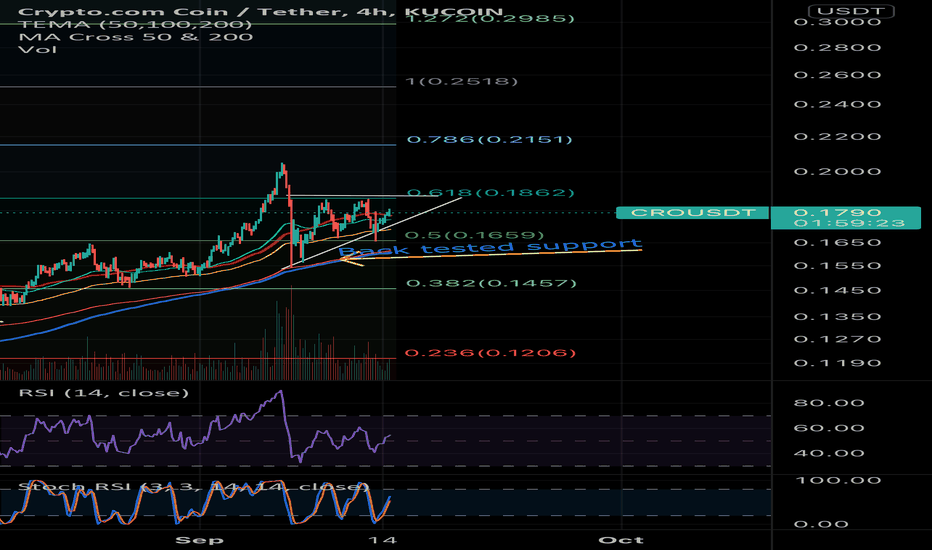Click the RSI (14, close) legend
Viewport: 932px width, 550px height.
103,393
